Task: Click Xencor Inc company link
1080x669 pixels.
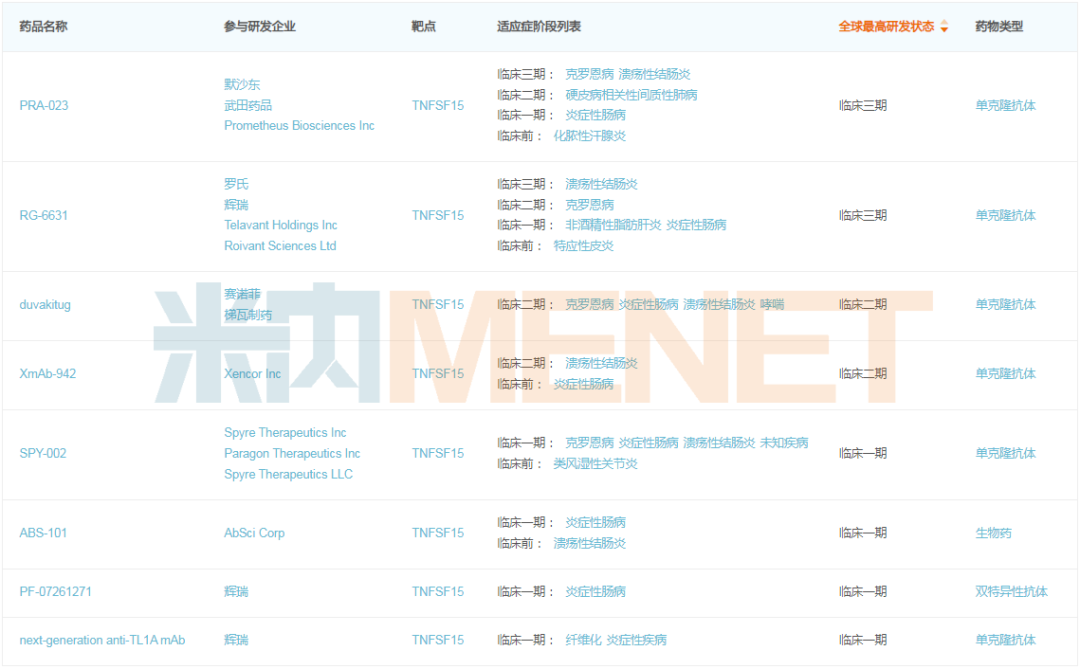Action: [252, 373]
